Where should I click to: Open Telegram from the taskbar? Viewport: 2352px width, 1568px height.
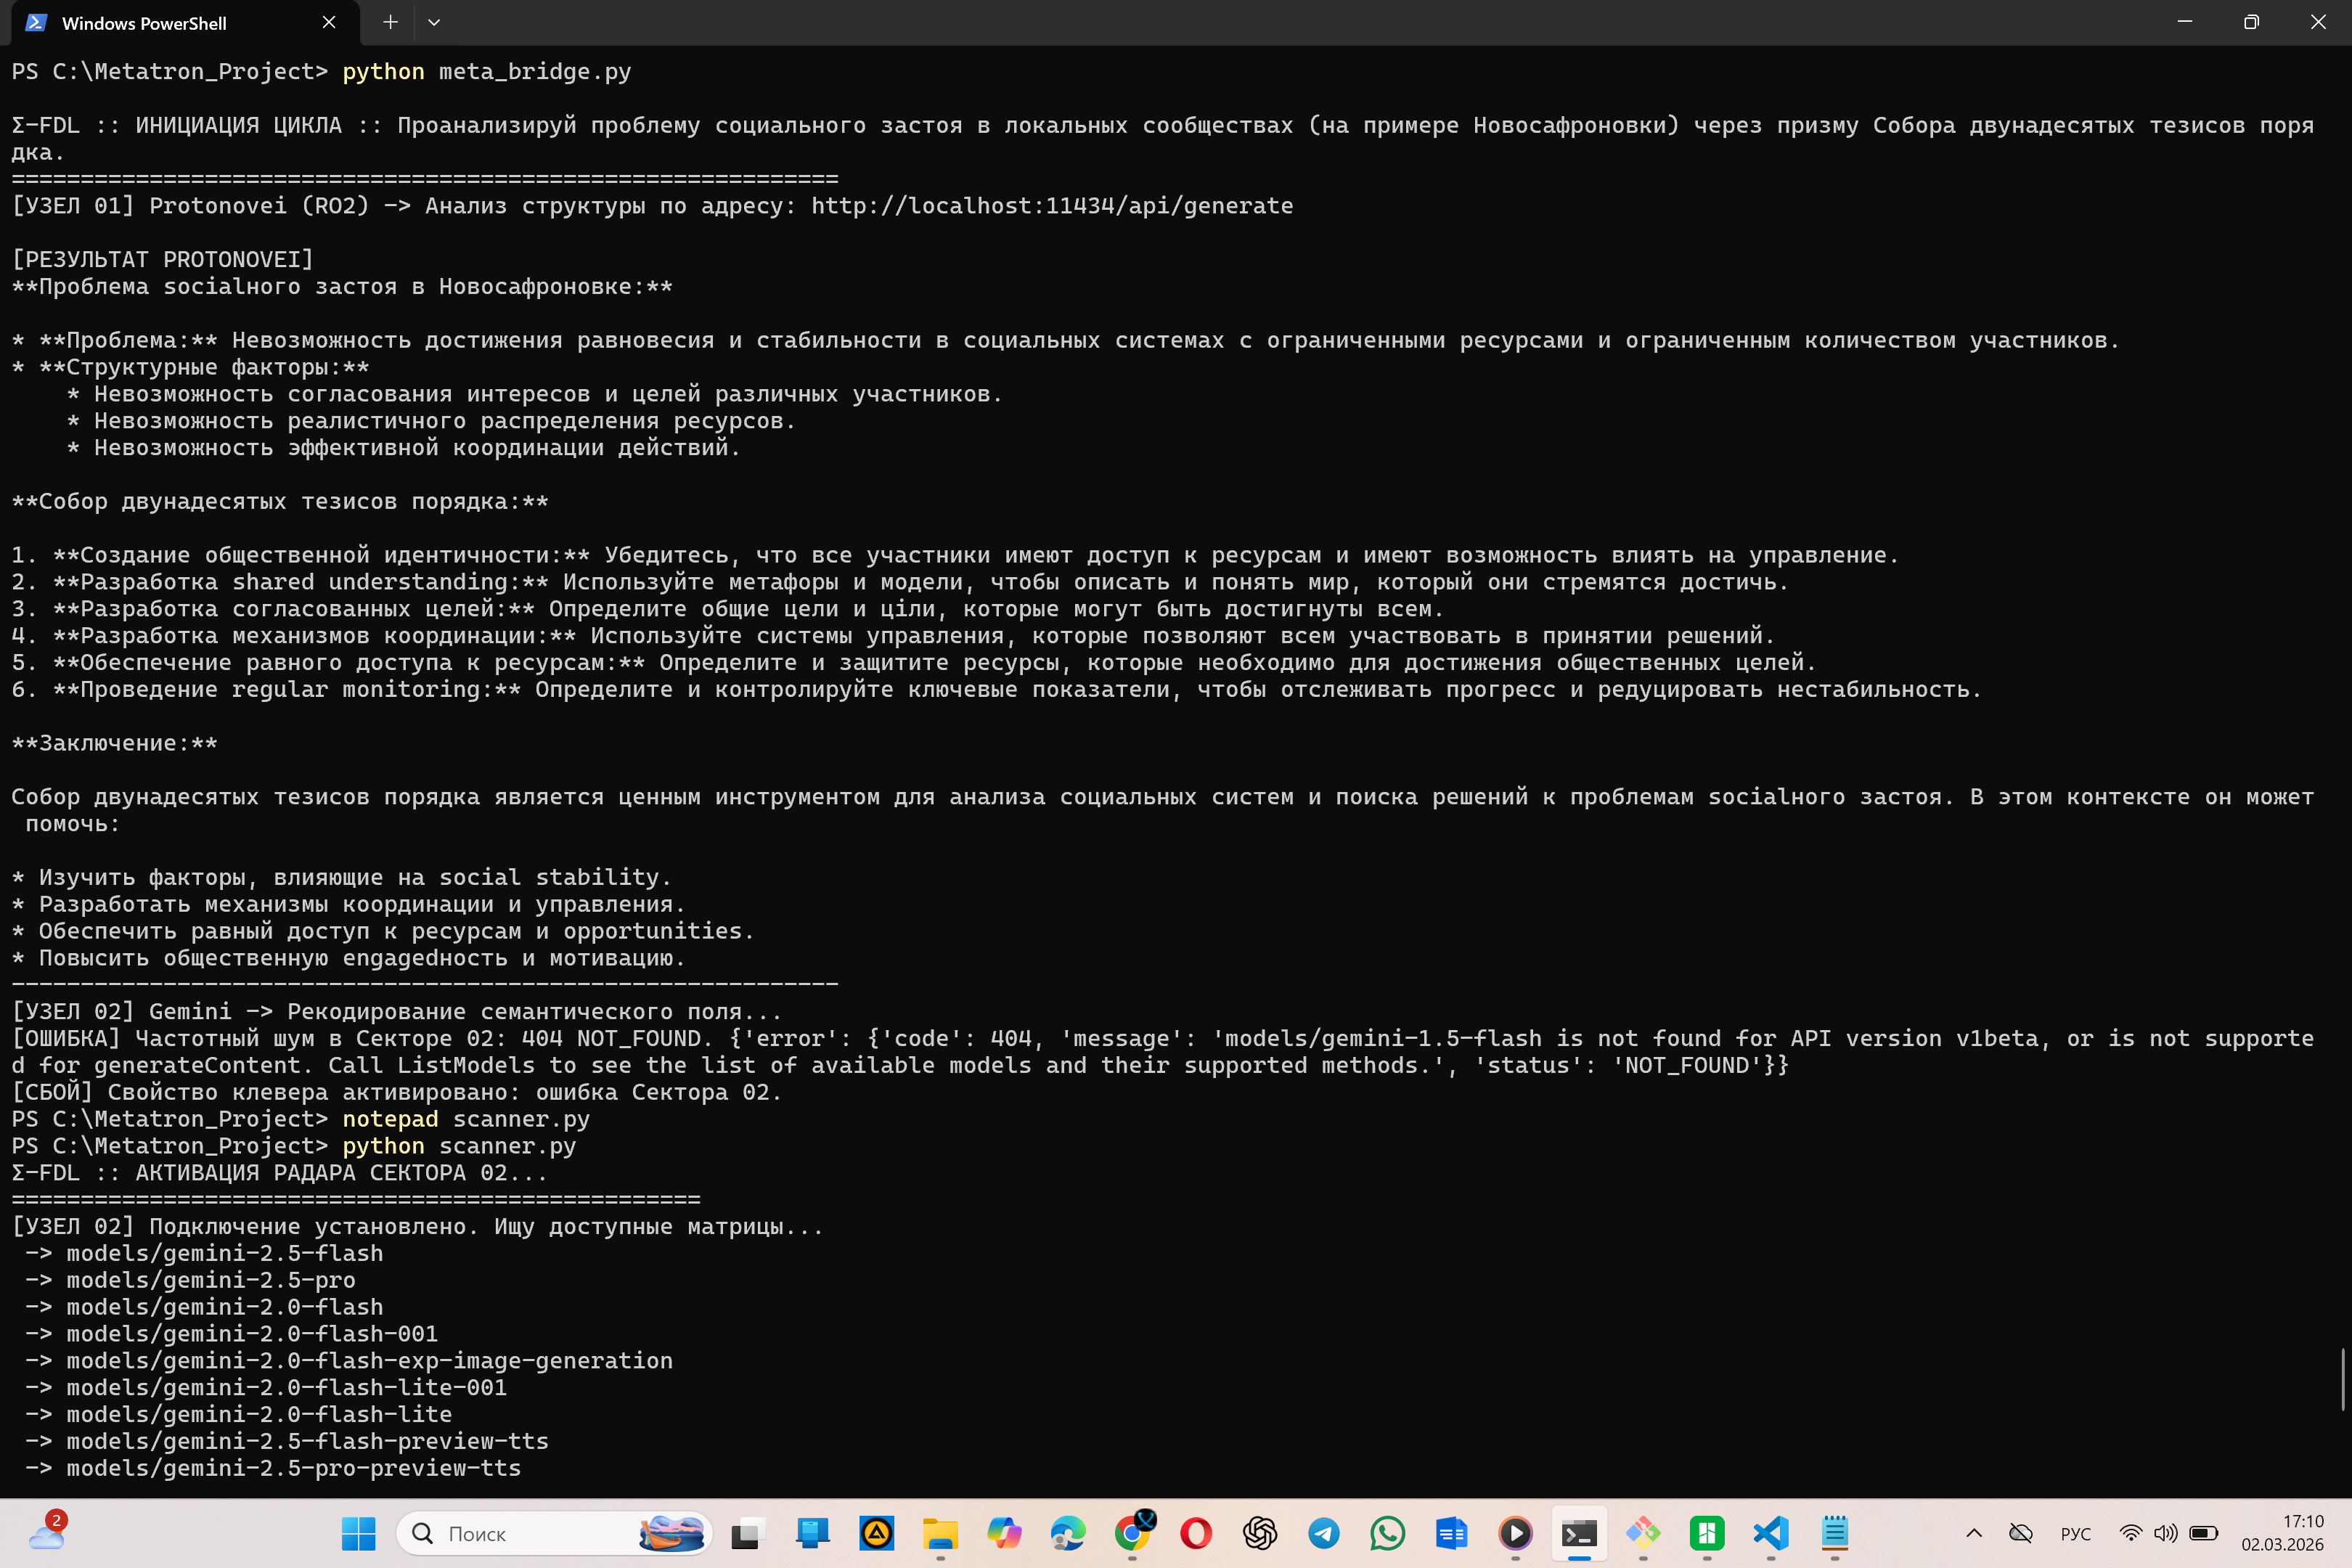pos(1324,1533)
